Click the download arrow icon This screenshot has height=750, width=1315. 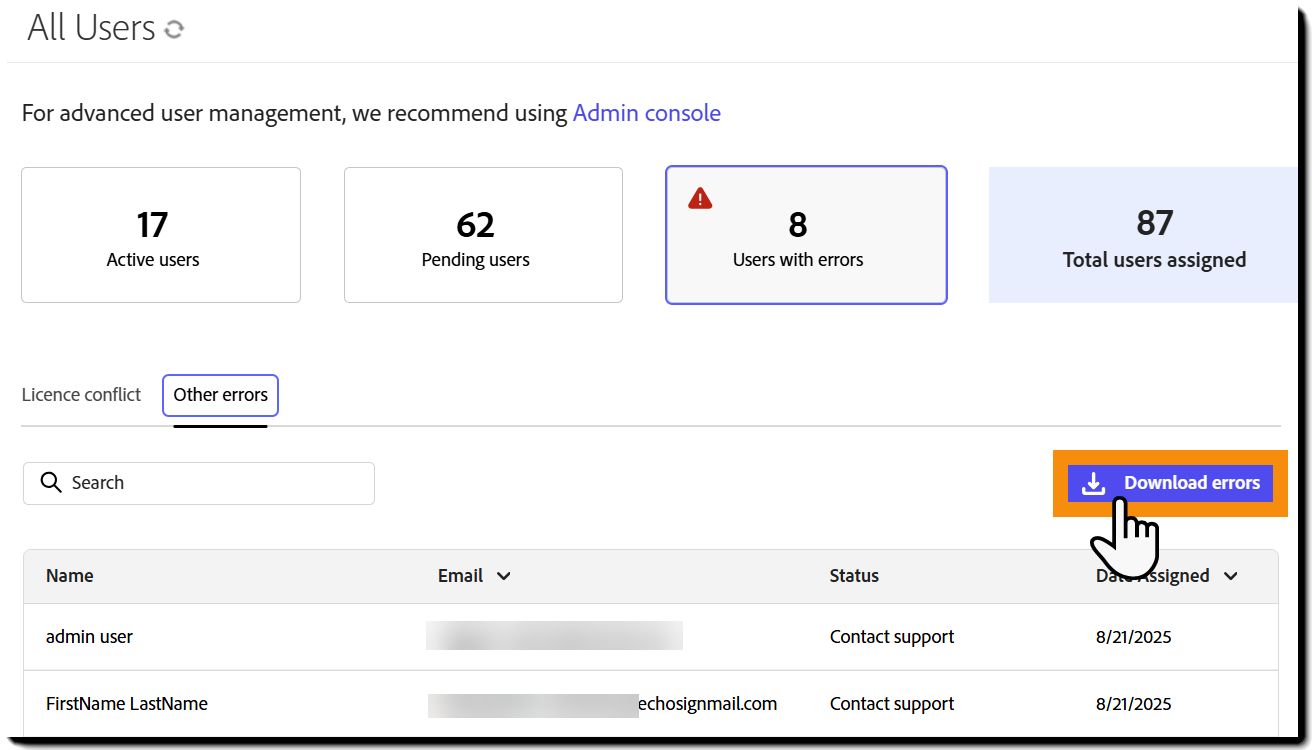[x=1094, y=484]
